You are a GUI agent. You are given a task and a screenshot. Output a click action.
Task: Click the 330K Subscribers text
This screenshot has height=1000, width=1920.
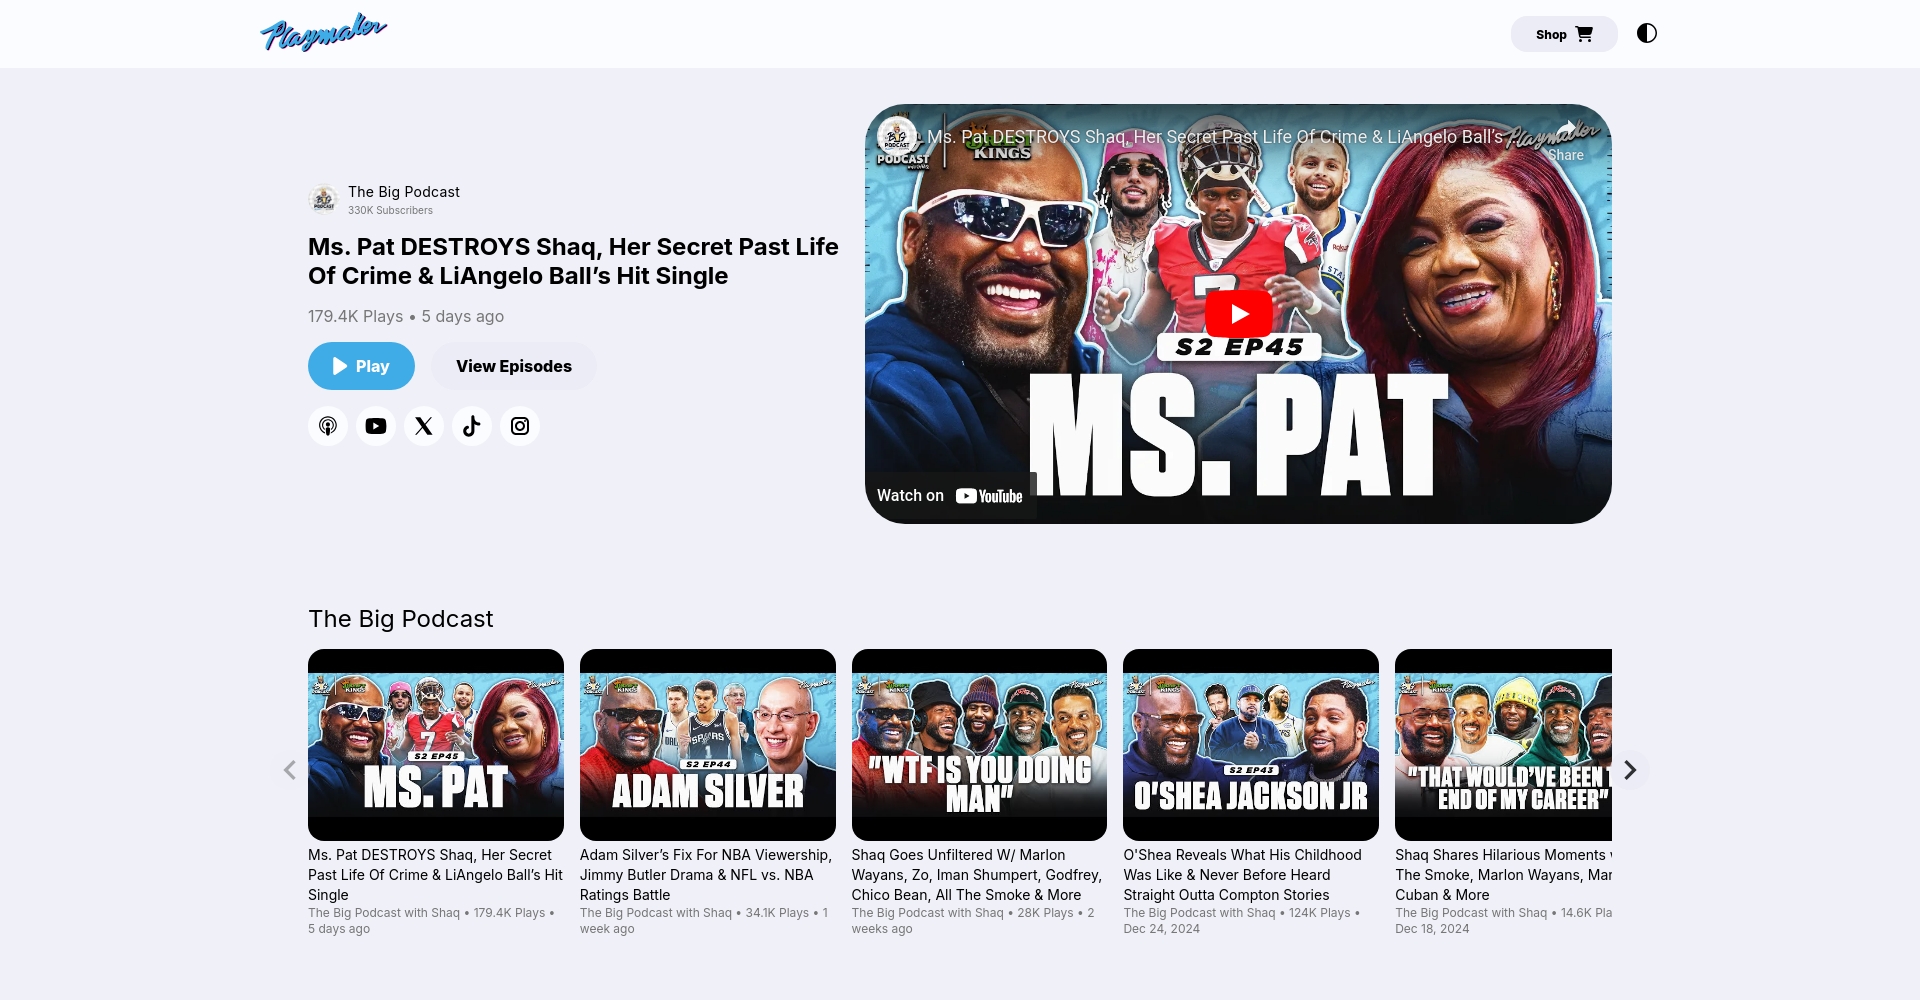point(390,210)
